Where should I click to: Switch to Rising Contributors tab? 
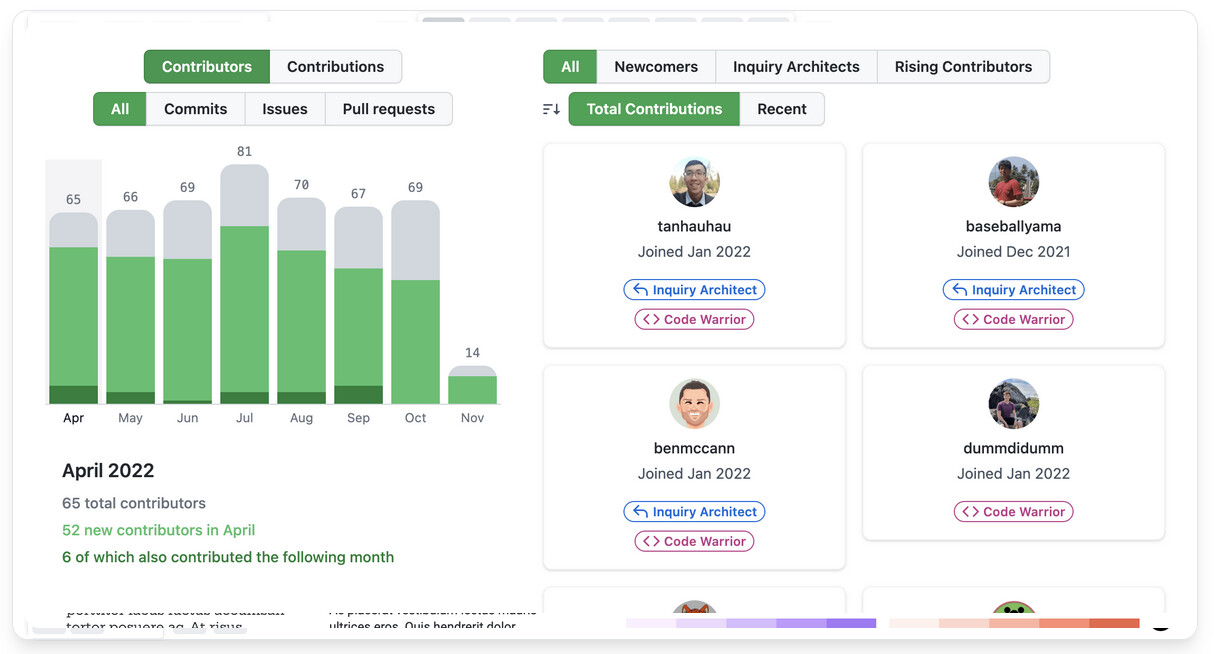coord(962,67)
